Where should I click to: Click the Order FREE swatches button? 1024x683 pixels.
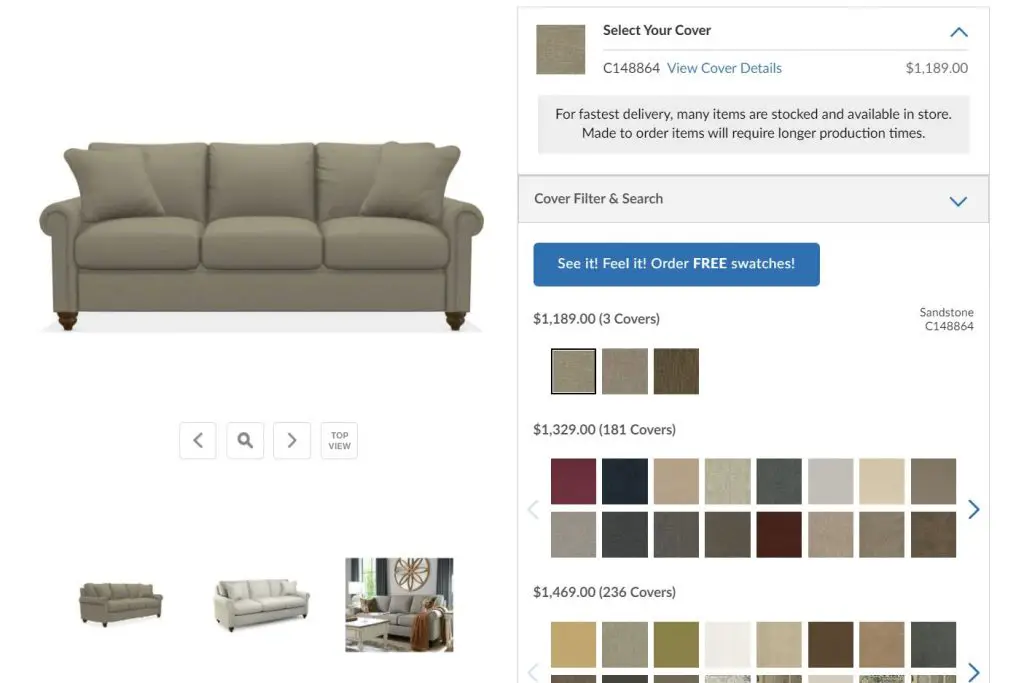tap(676, 264)
